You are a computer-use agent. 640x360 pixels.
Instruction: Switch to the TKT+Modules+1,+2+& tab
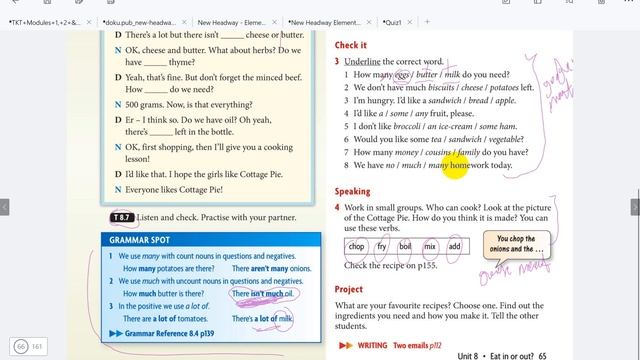click(x=44, y=22)
